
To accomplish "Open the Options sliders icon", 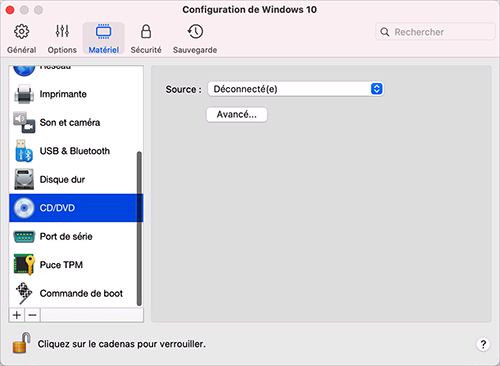I will (x=62, y=31).
